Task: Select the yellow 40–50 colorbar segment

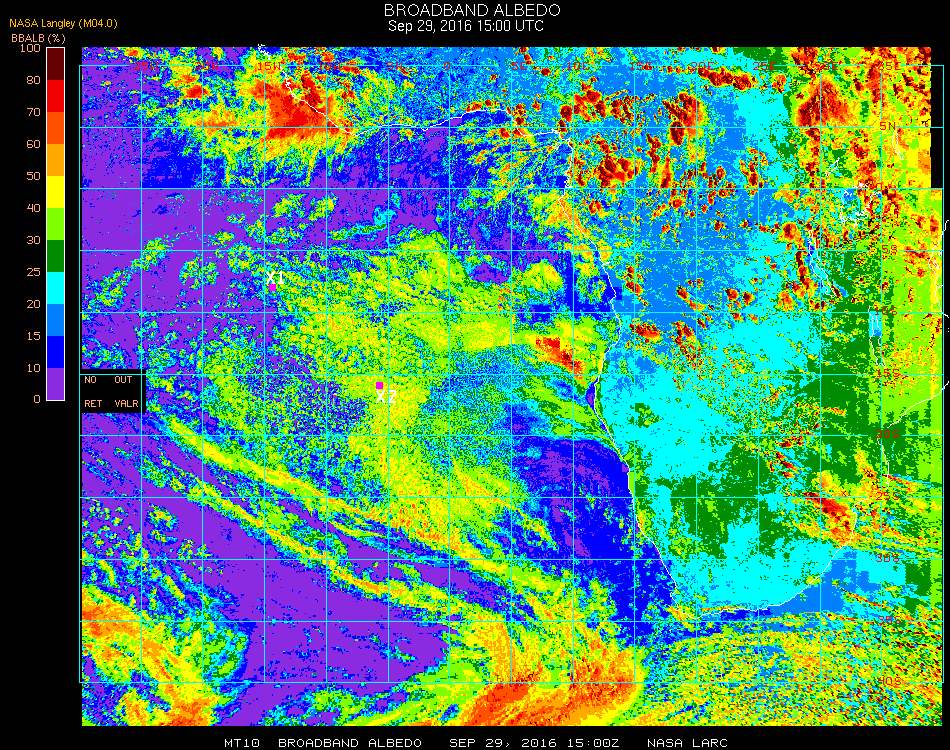Action: [56, 192]
